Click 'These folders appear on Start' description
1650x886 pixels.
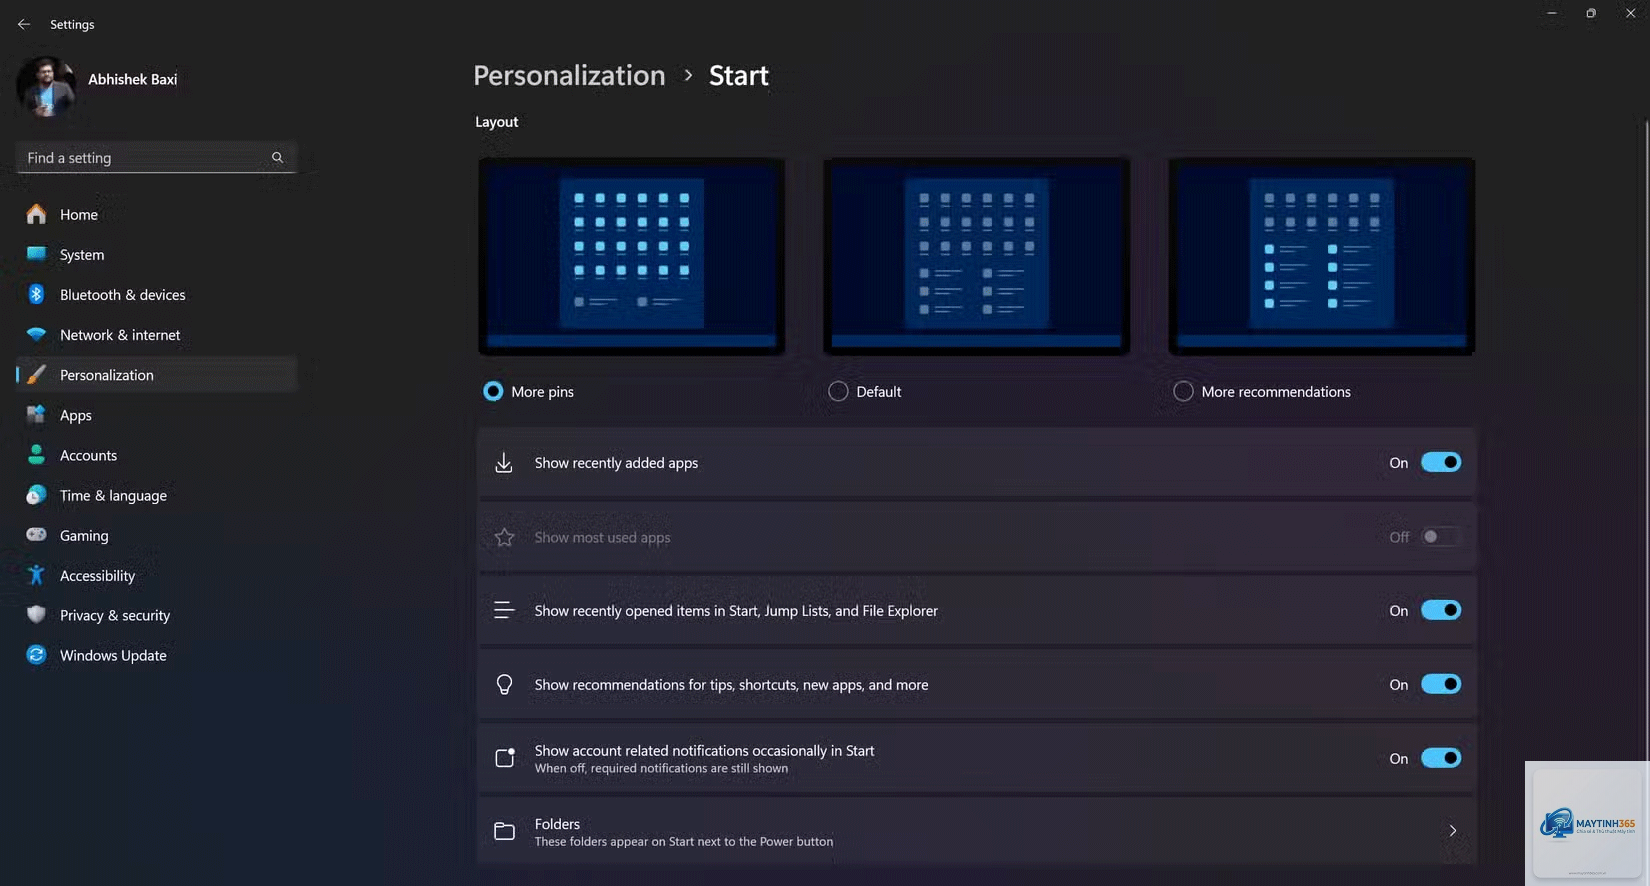coord(683,841)
